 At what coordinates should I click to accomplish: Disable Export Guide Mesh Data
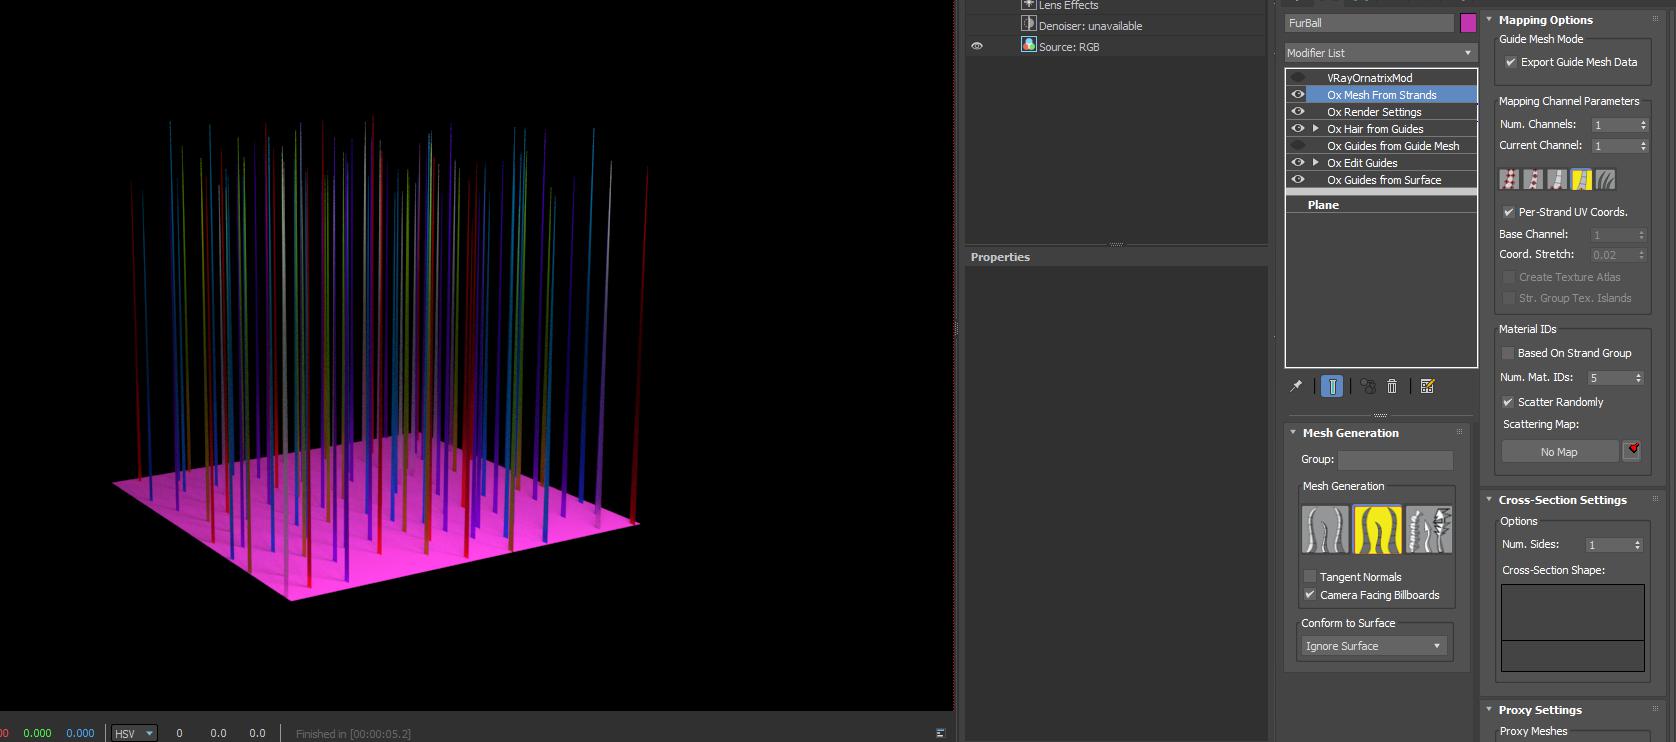tap(1511, 62)
